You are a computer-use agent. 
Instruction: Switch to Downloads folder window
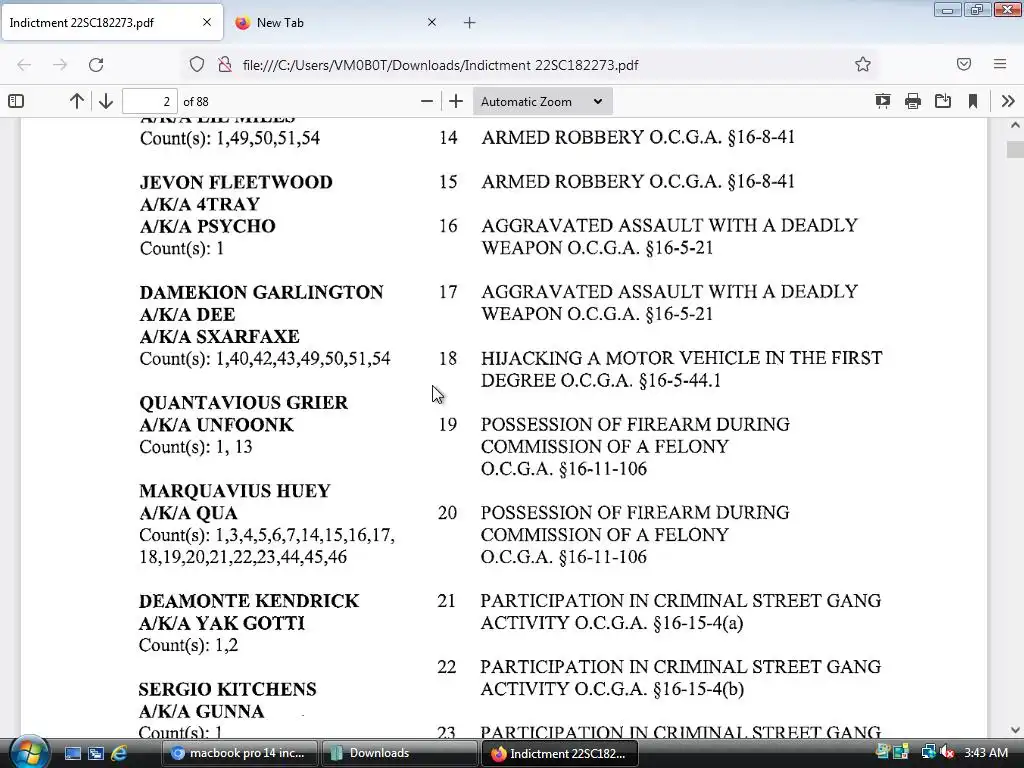pyautogui.click(x=399, y=753)
